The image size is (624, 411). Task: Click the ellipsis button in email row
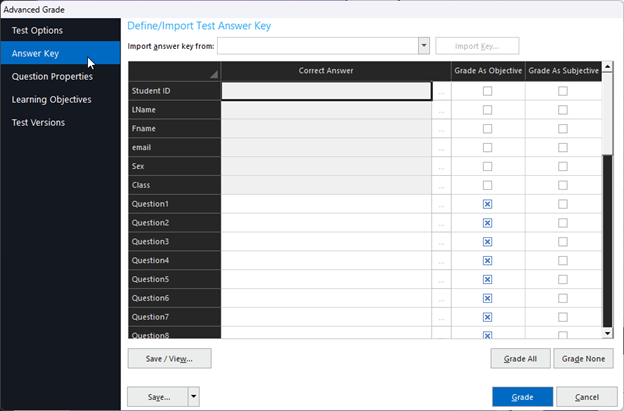441,148
